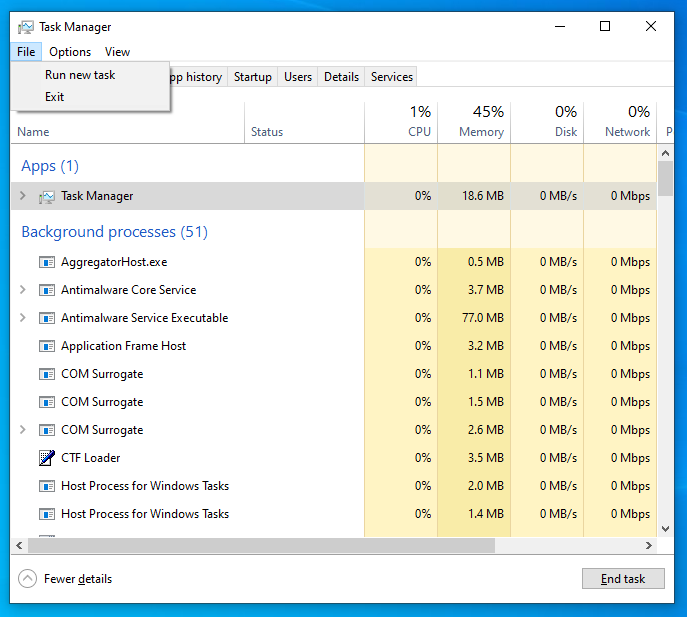Select Antimalware Service Executable name

coord(145,318)
